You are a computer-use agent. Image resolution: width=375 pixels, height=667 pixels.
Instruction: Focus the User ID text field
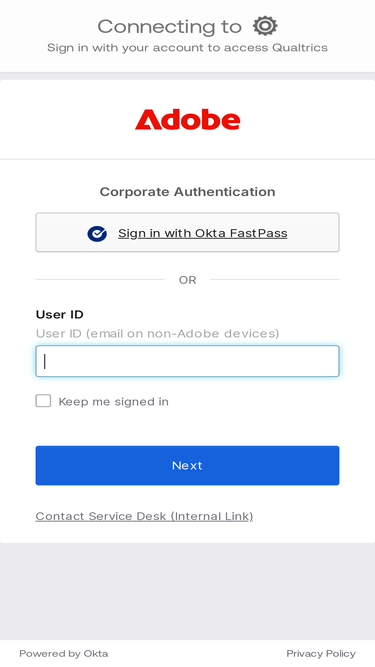tap(188, 361)
